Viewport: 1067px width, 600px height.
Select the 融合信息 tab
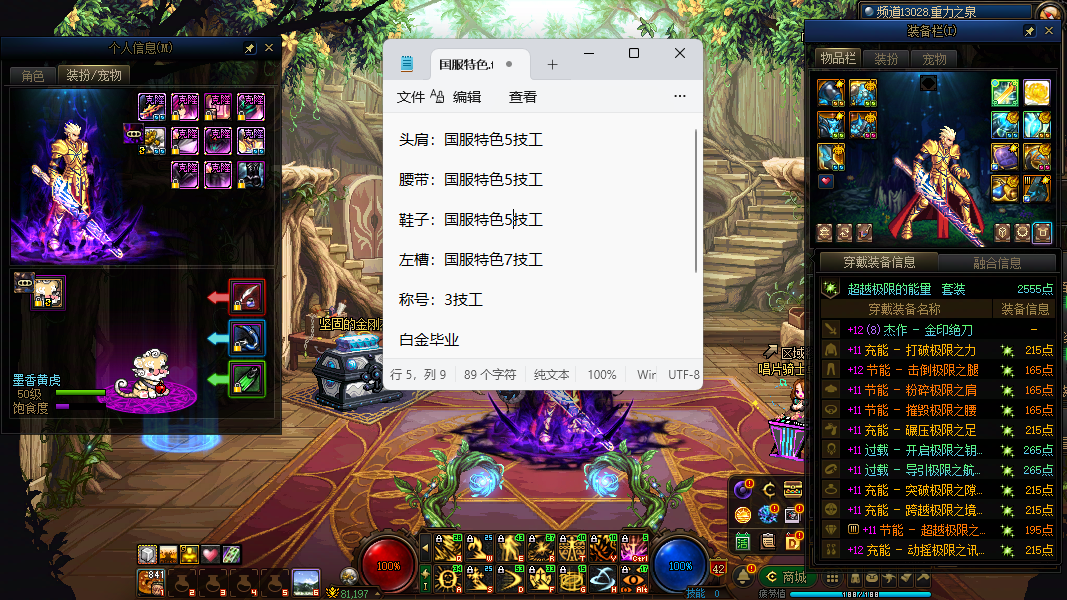click(x=996, y=263)
